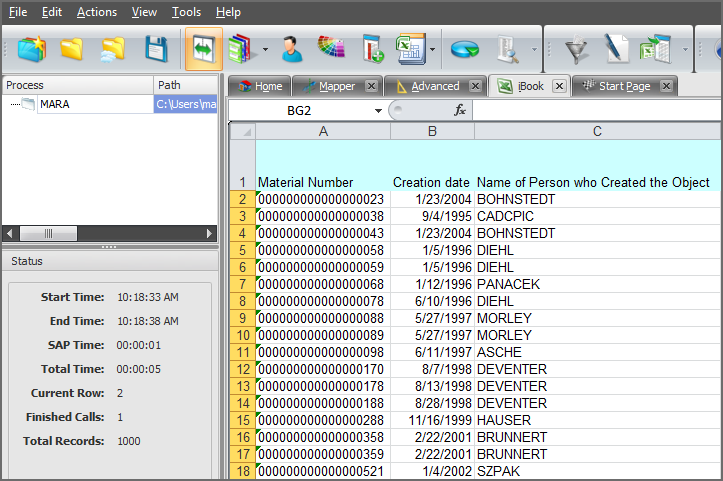Viewport: 723px width, 481px height.
Task: Click column C header
Action: [596, 131]
